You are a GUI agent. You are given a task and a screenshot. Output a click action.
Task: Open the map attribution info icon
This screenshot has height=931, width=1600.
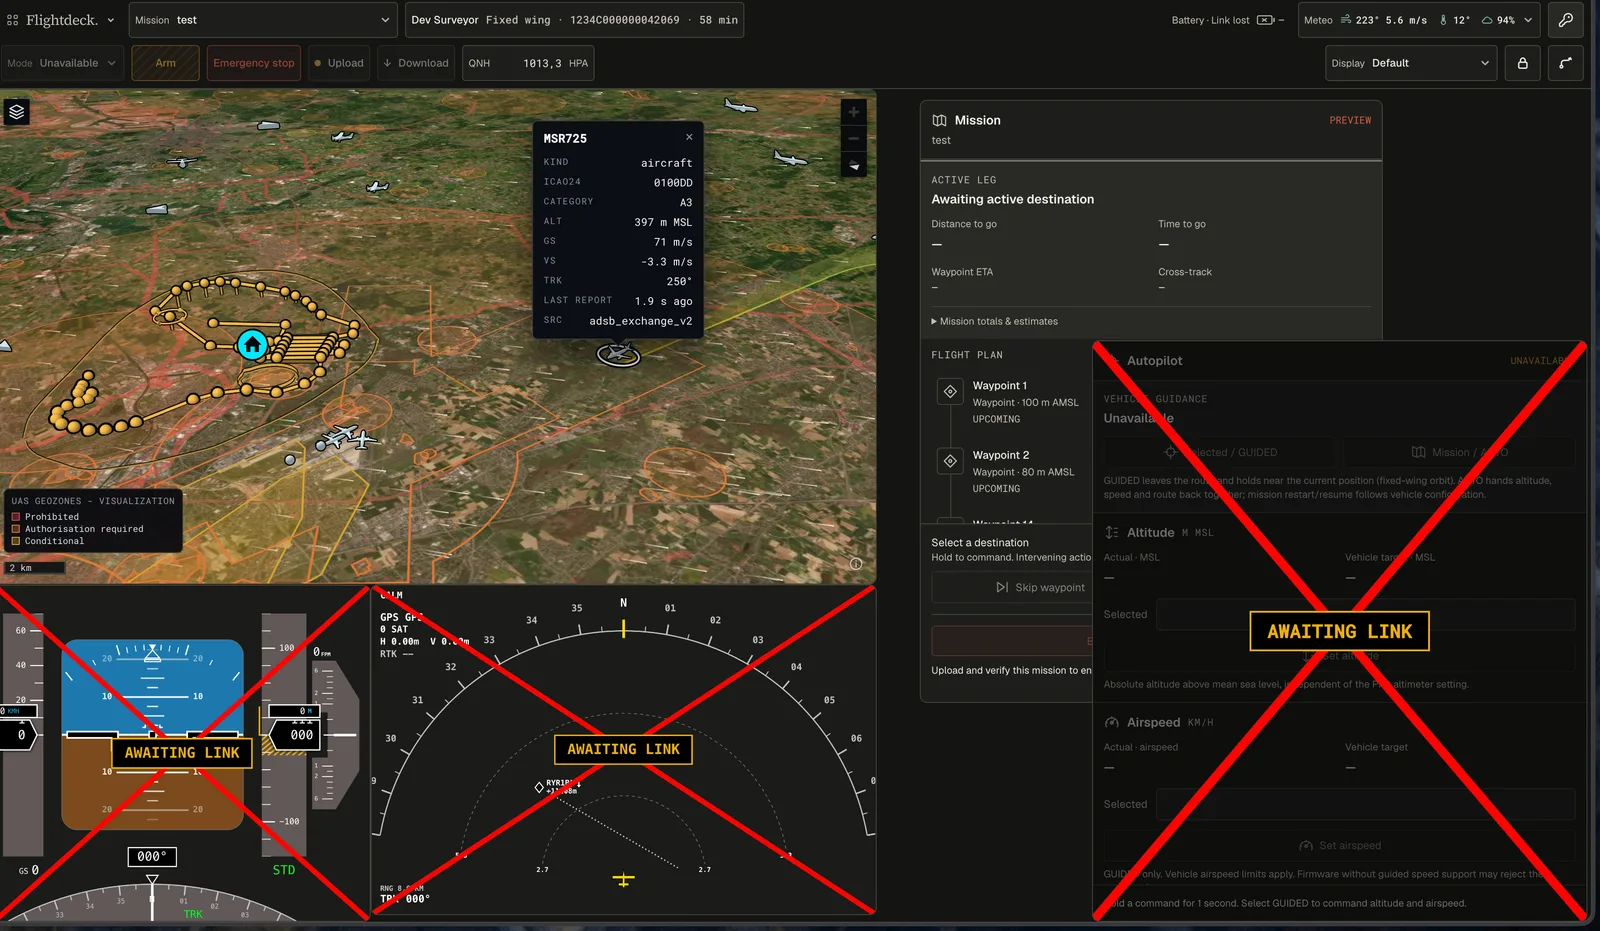[x=856, y=564]
